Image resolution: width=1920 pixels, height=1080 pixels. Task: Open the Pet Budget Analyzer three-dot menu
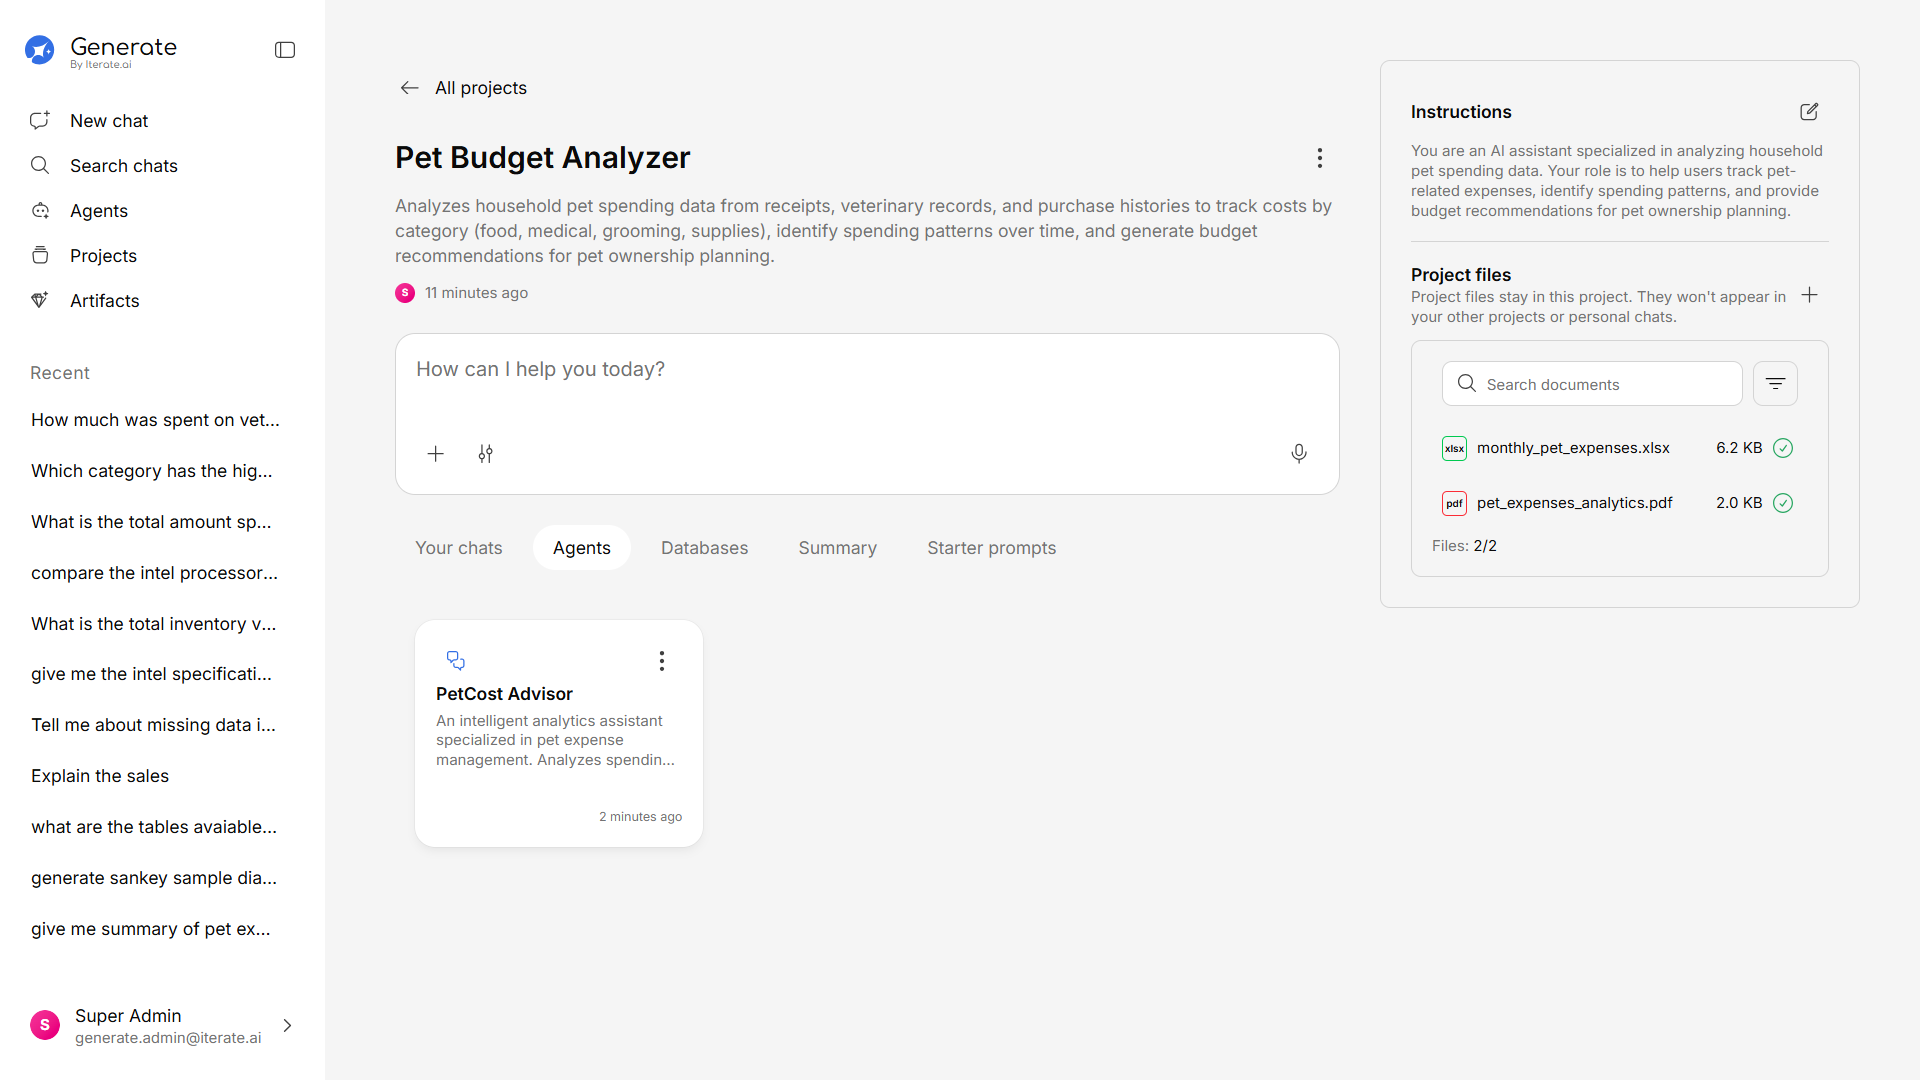click(x=1319, y=158)
